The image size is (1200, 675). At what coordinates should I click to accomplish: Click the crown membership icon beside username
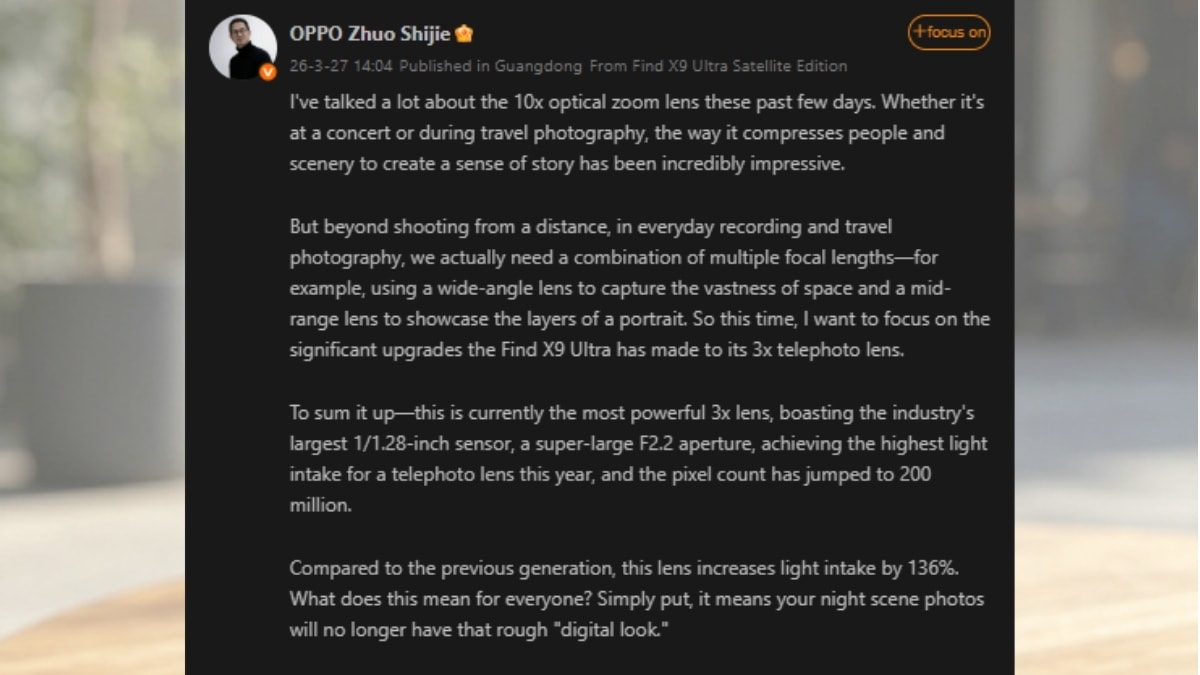coord(464,34)
